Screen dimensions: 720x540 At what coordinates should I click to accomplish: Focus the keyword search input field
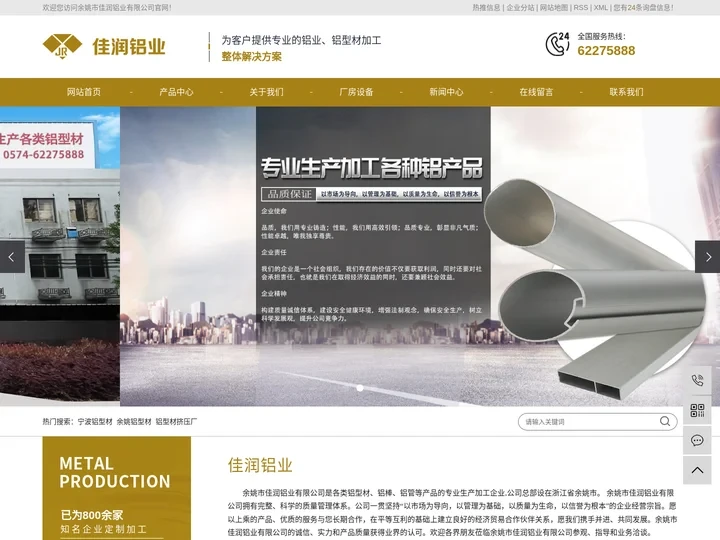[x=590, y=422]
